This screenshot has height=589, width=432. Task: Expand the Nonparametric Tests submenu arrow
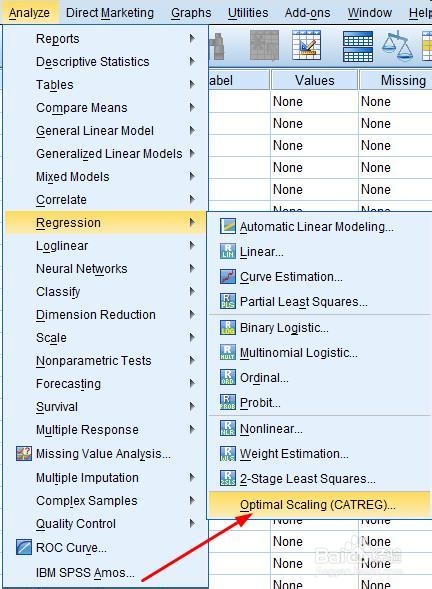point(192,360)
